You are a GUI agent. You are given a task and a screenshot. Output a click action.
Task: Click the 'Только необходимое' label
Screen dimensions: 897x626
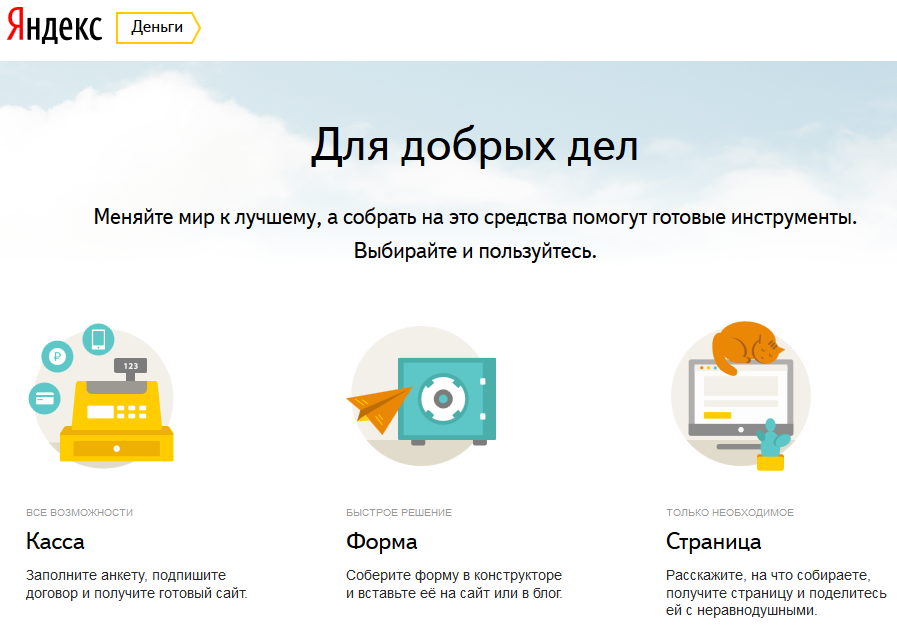pos(730,512)
